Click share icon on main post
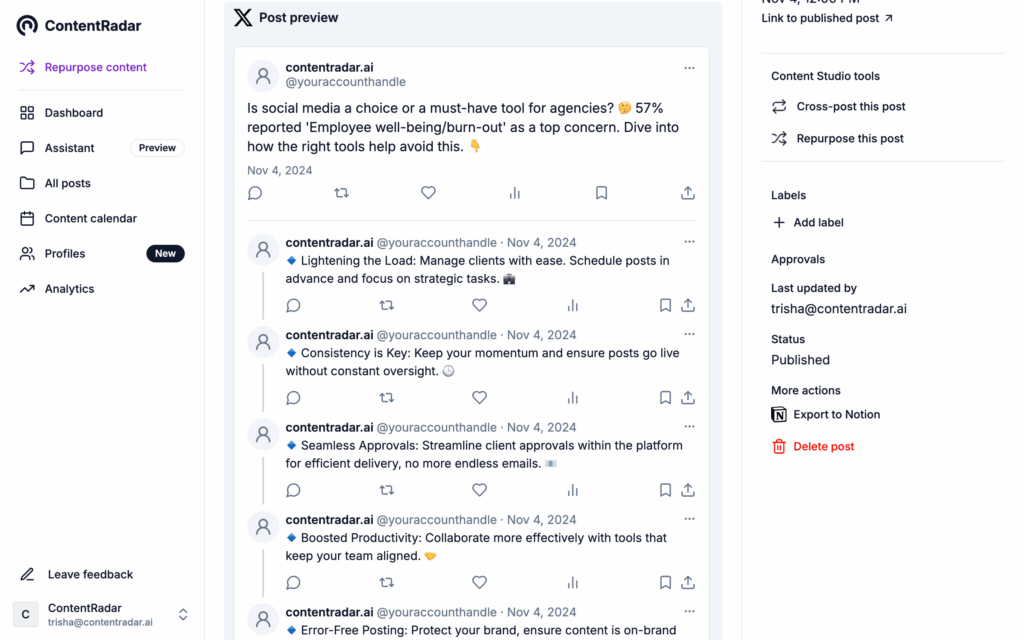 click(x=688, y=193)
